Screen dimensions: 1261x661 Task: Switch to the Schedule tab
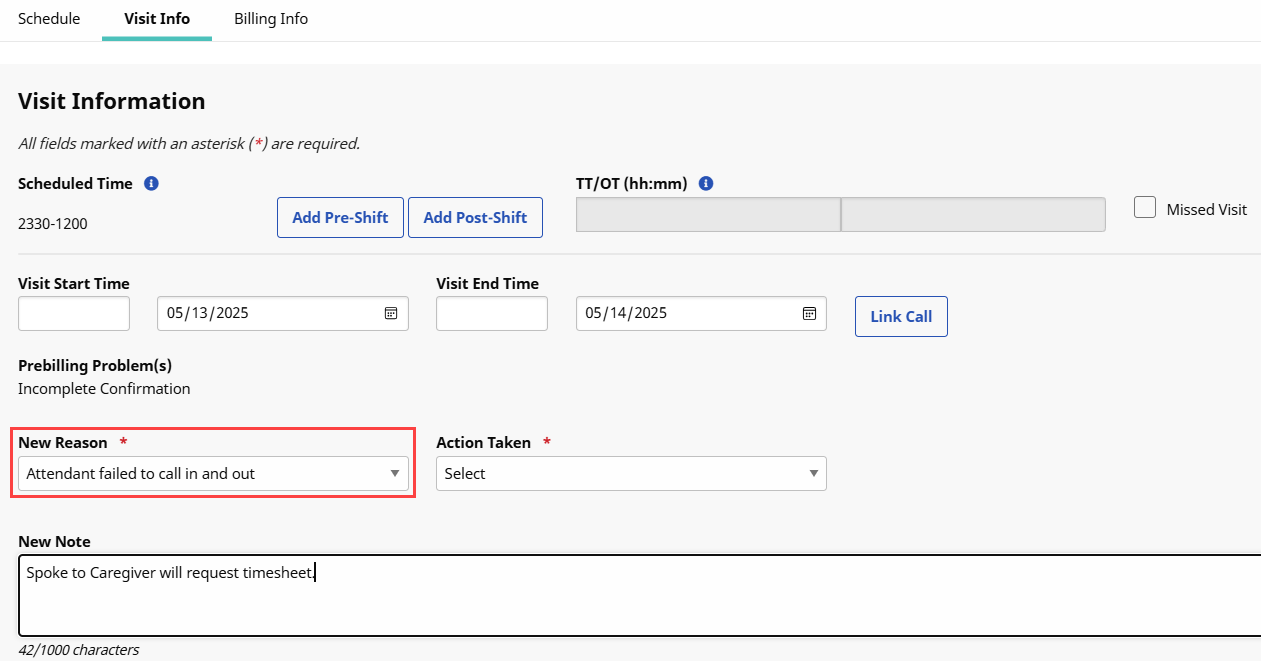pos(49,19)
